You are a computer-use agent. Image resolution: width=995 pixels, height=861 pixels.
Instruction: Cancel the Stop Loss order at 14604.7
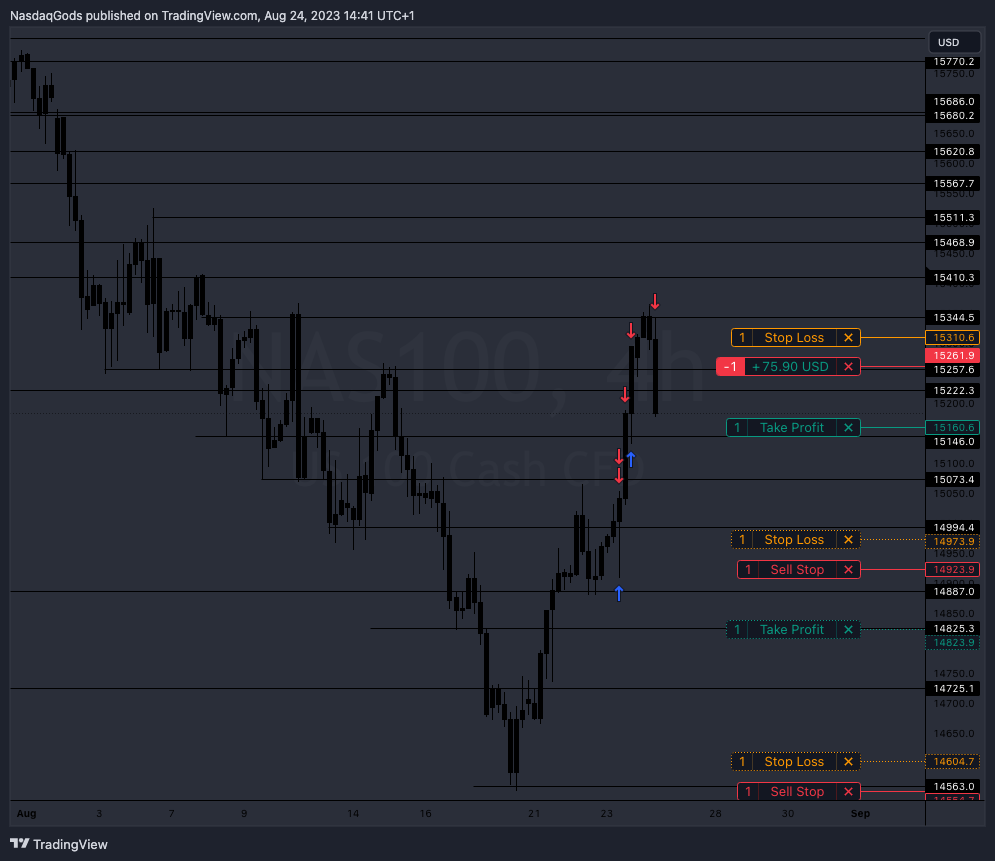(848, 761)
